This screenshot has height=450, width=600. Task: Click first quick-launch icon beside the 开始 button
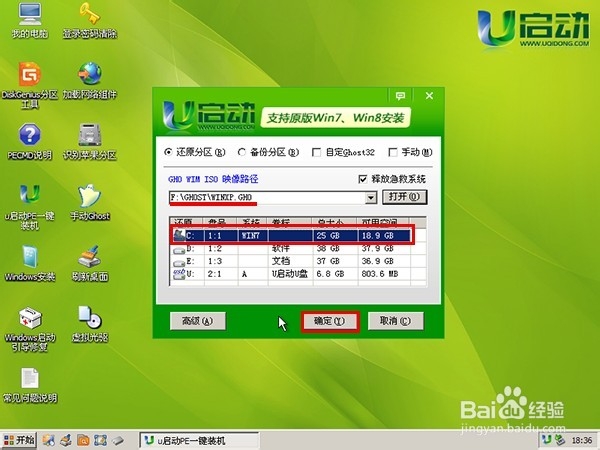tap(49, 440)
